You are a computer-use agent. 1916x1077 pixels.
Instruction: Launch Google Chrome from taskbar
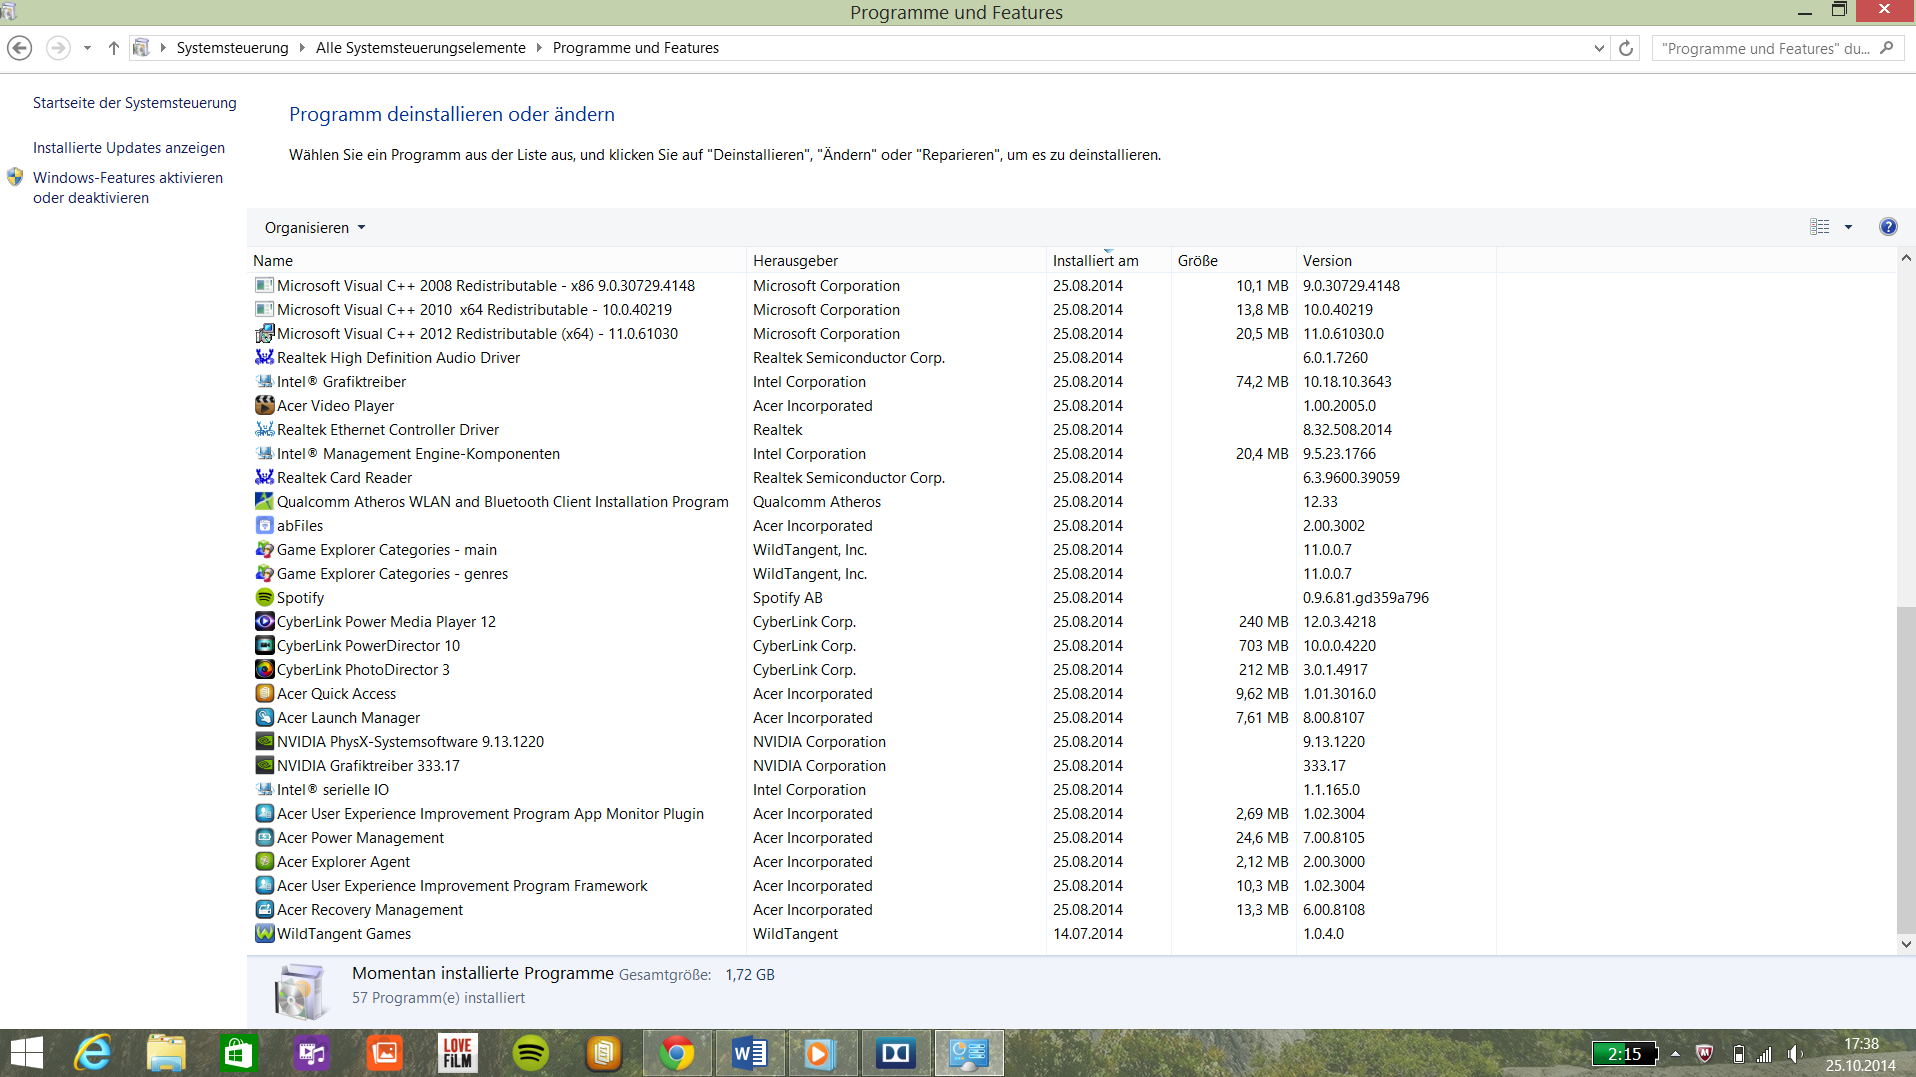[x=677, y=1053]
